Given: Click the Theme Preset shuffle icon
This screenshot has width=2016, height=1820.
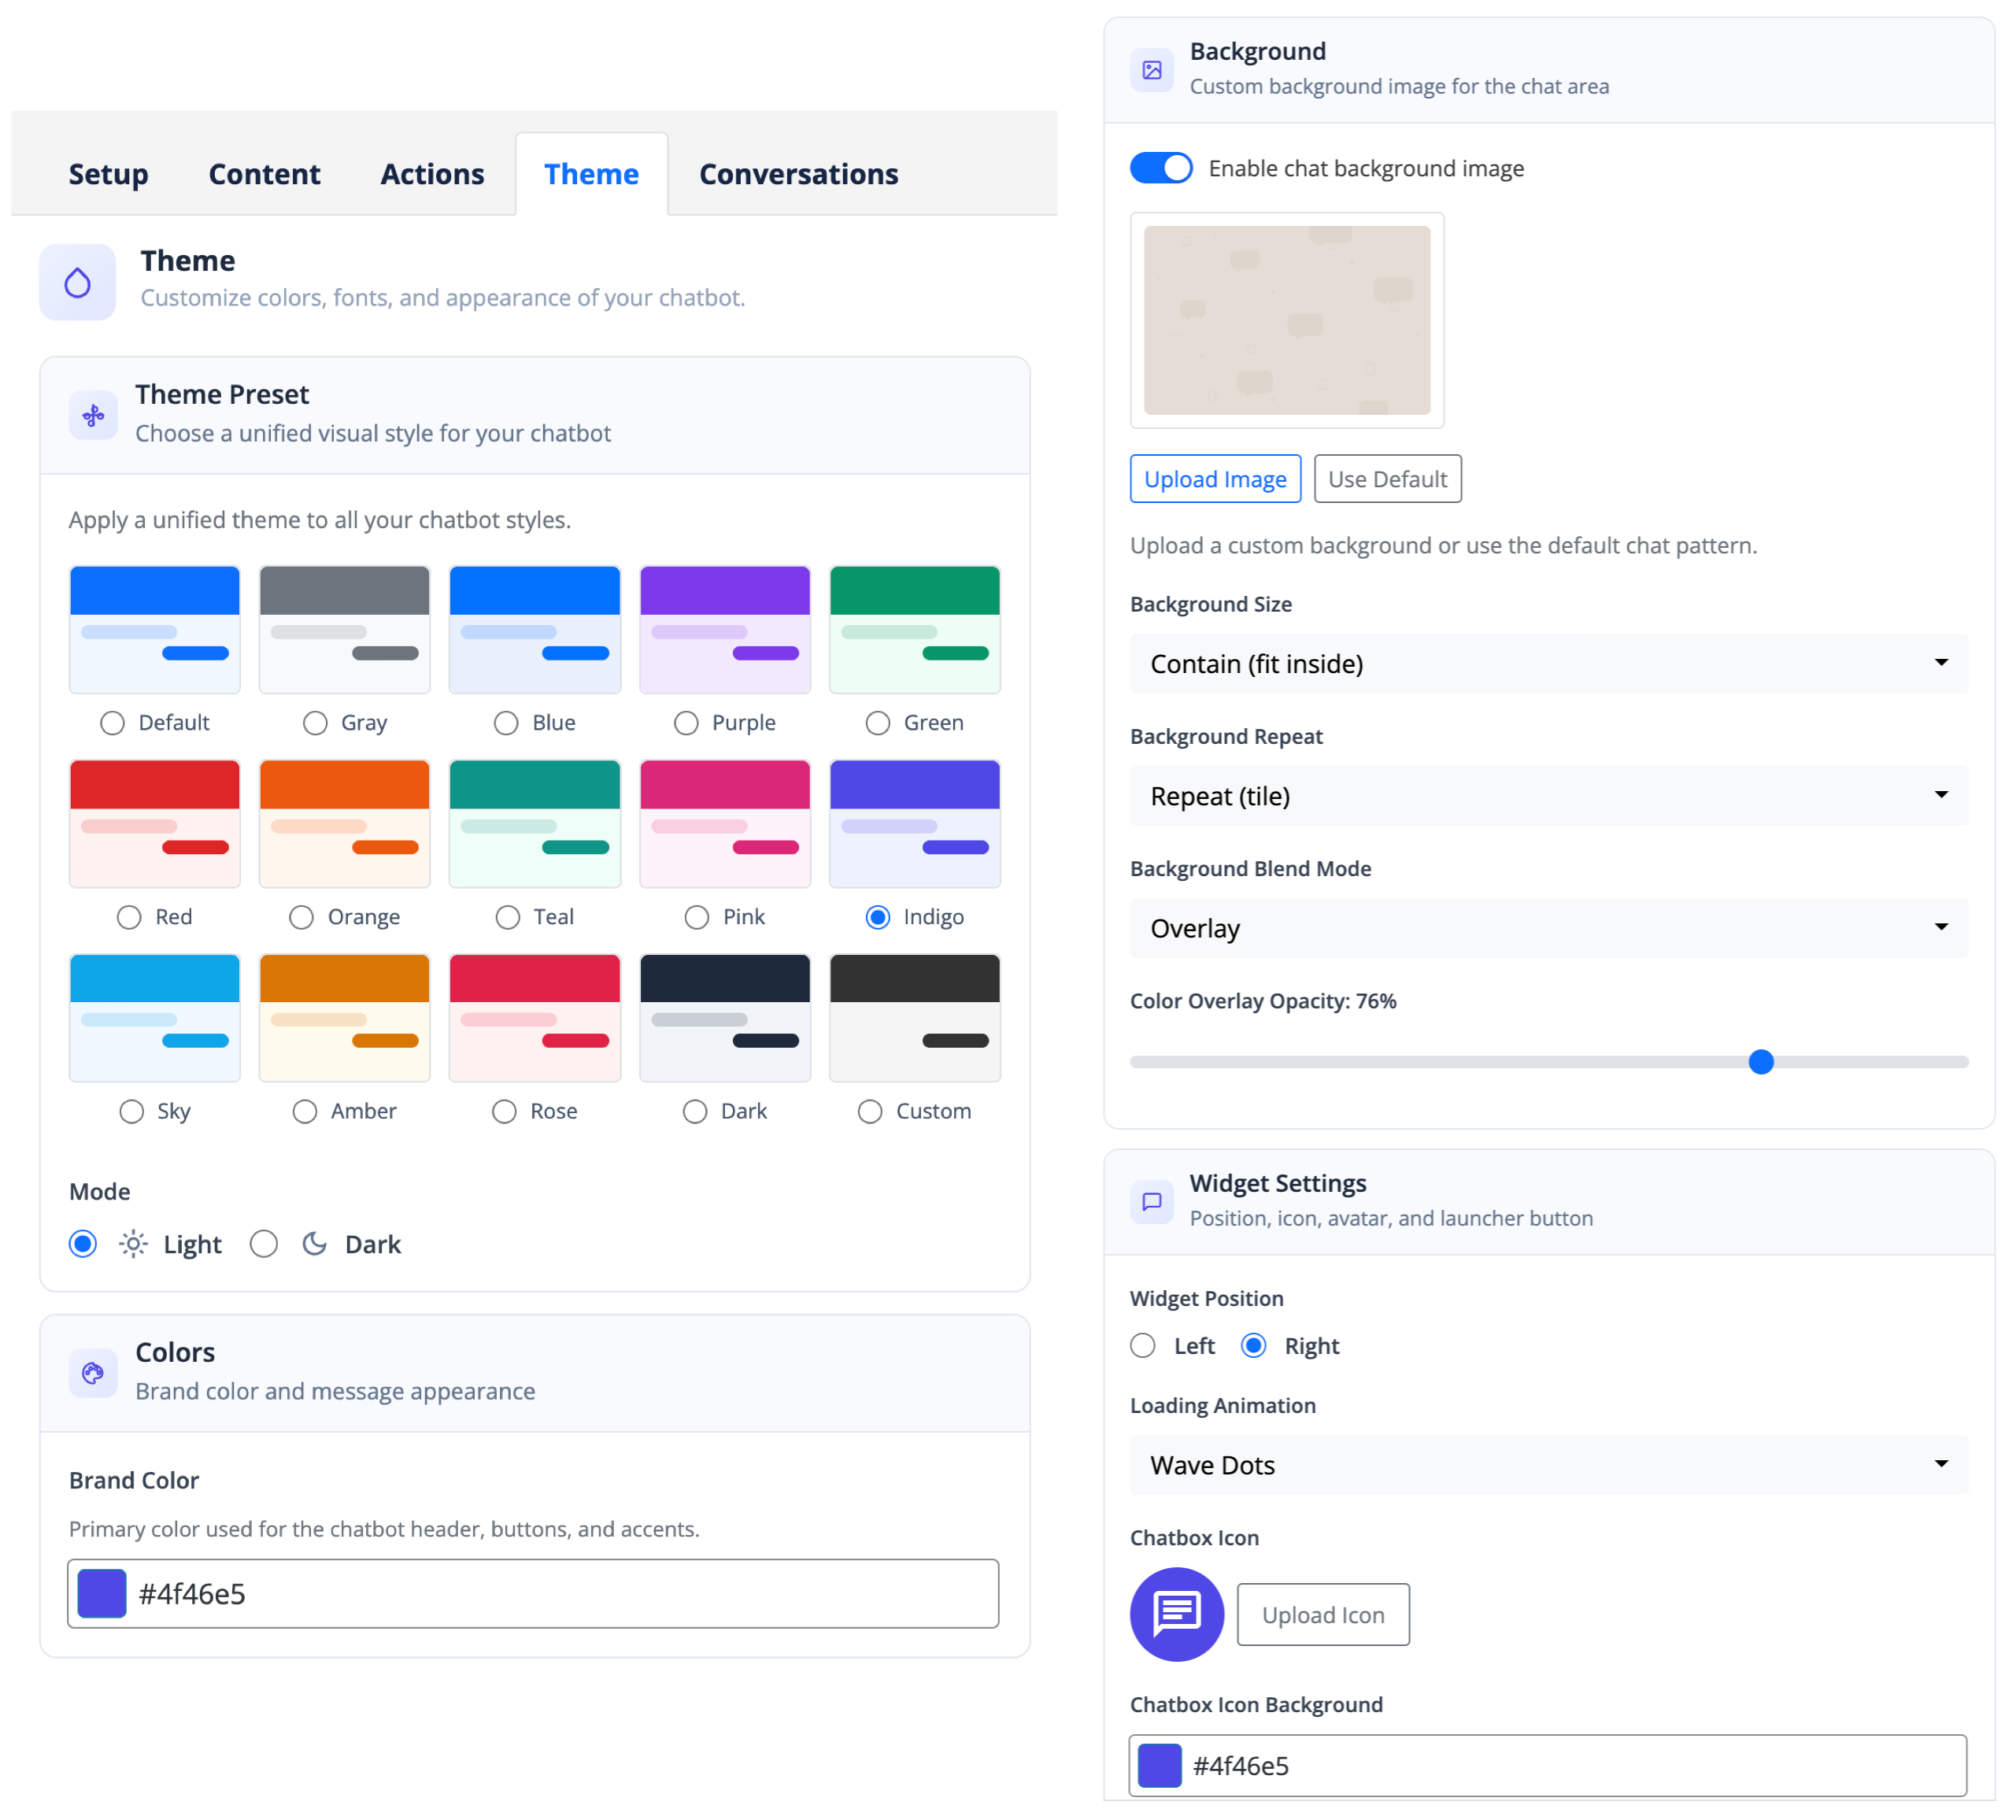Looking at the screenshot, I should coord(93,414).
